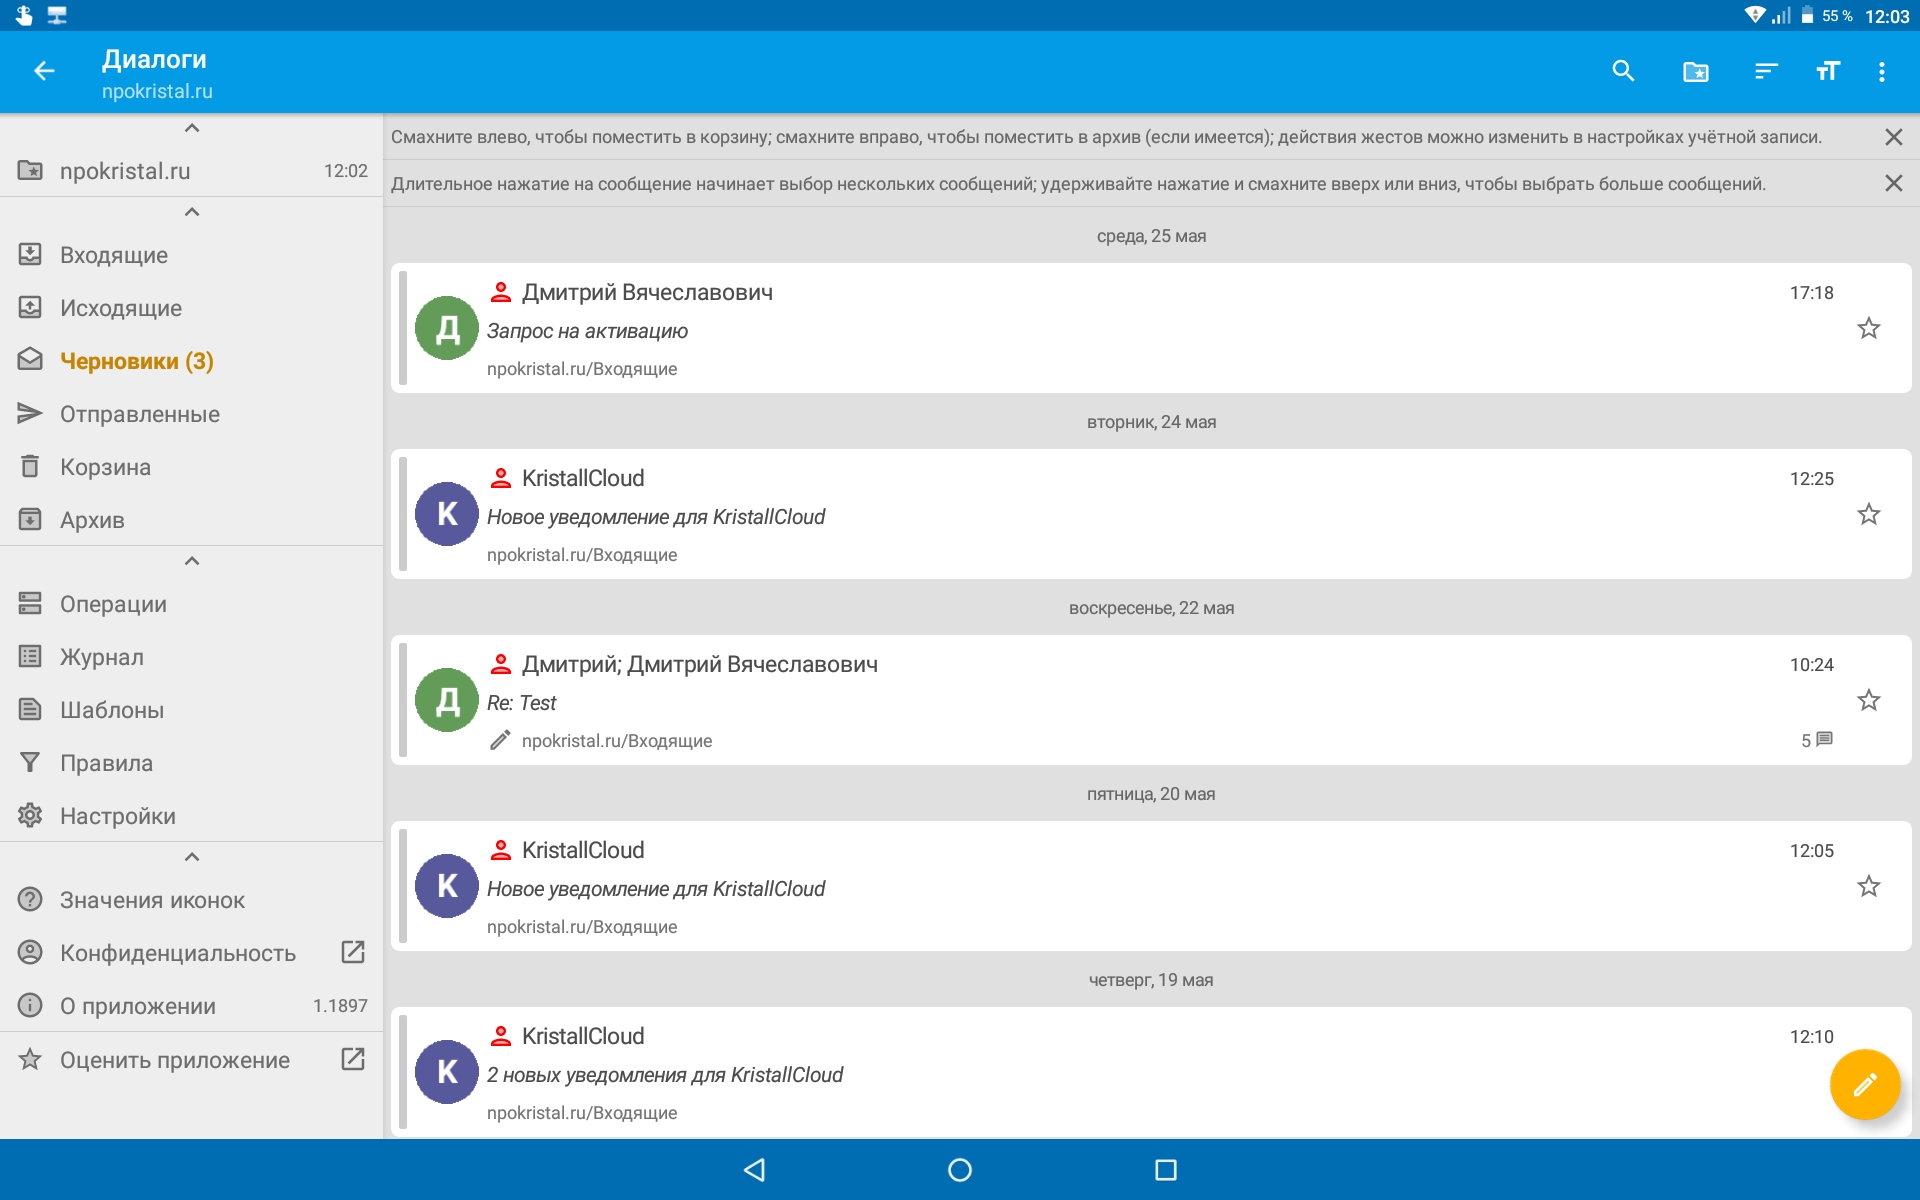This screenshot has width=1920, height=1200.
Task: Tap the text size icon
Action: tap(1827, 71)
